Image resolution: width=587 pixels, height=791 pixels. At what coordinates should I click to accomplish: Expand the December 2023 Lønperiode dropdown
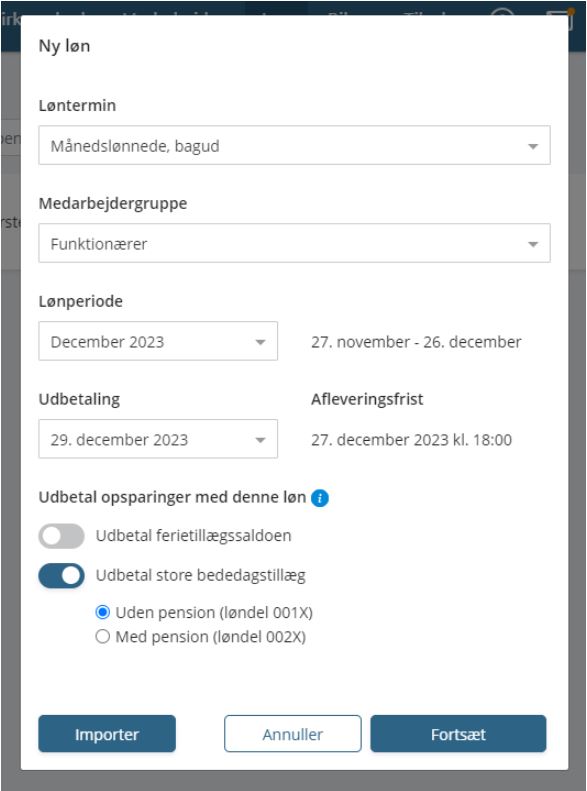[158, 341]
